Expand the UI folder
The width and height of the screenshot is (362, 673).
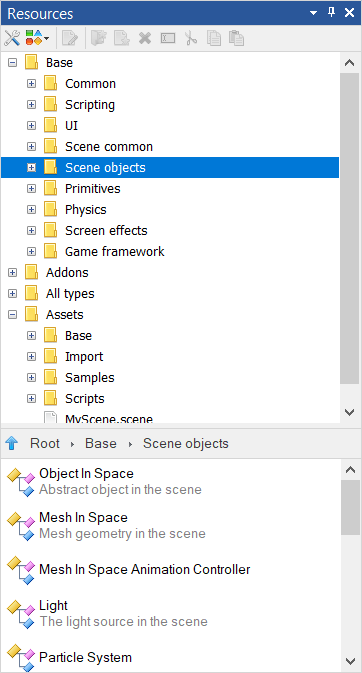31,126
